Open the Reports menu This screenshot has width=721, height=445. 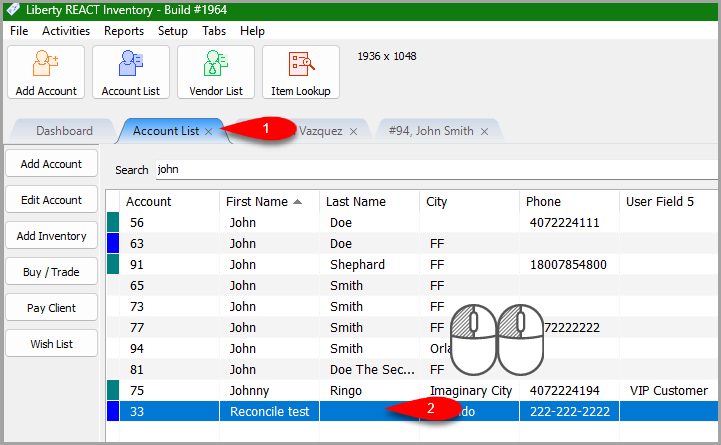[x=124, y=31]
